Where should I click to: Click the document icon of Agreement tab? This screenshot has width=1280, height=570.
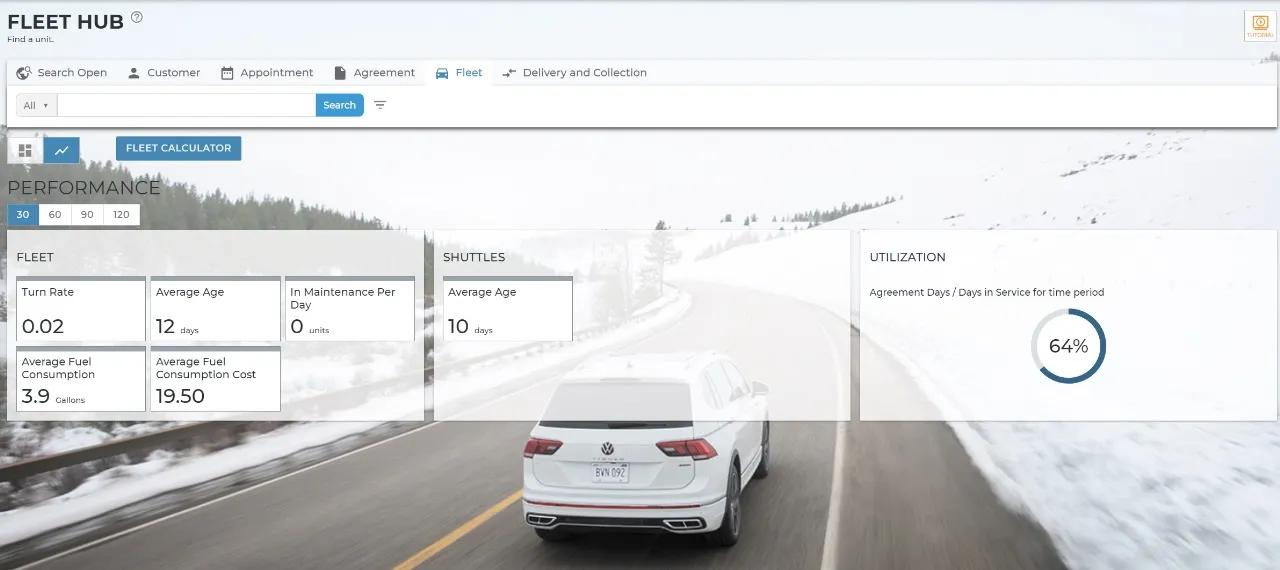click(x=340, y=73)
